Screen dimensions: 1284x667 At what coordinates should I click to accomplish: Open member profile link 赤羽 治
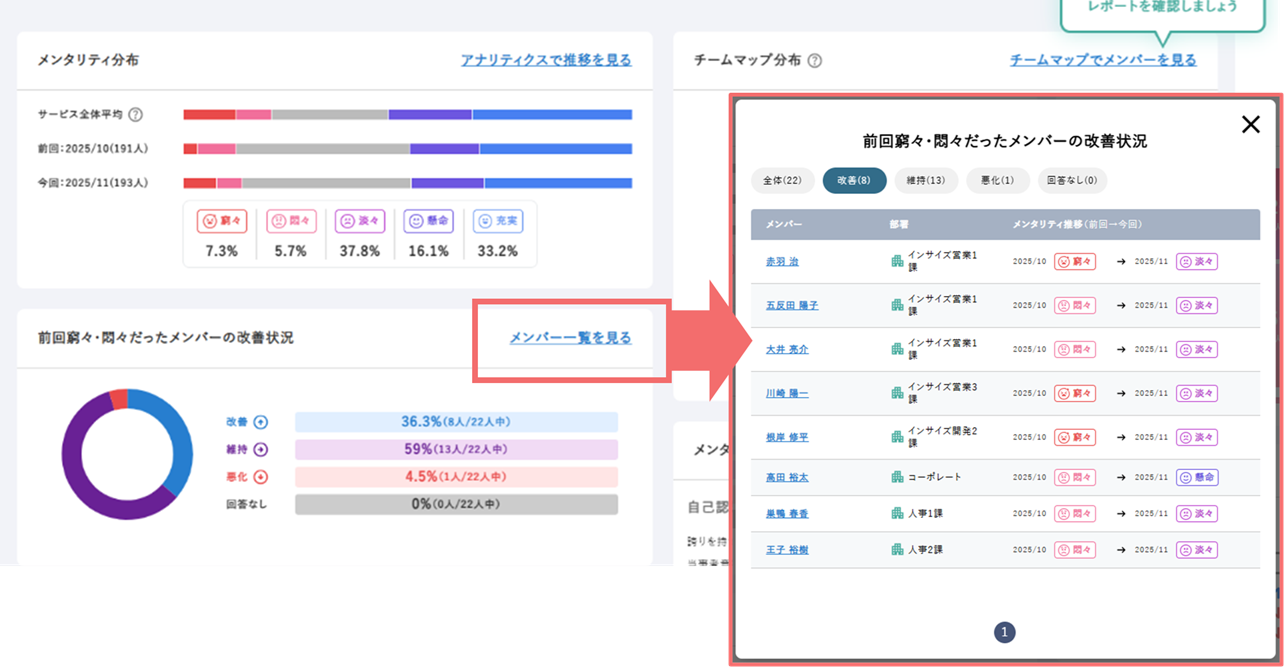tap(782, 261)
